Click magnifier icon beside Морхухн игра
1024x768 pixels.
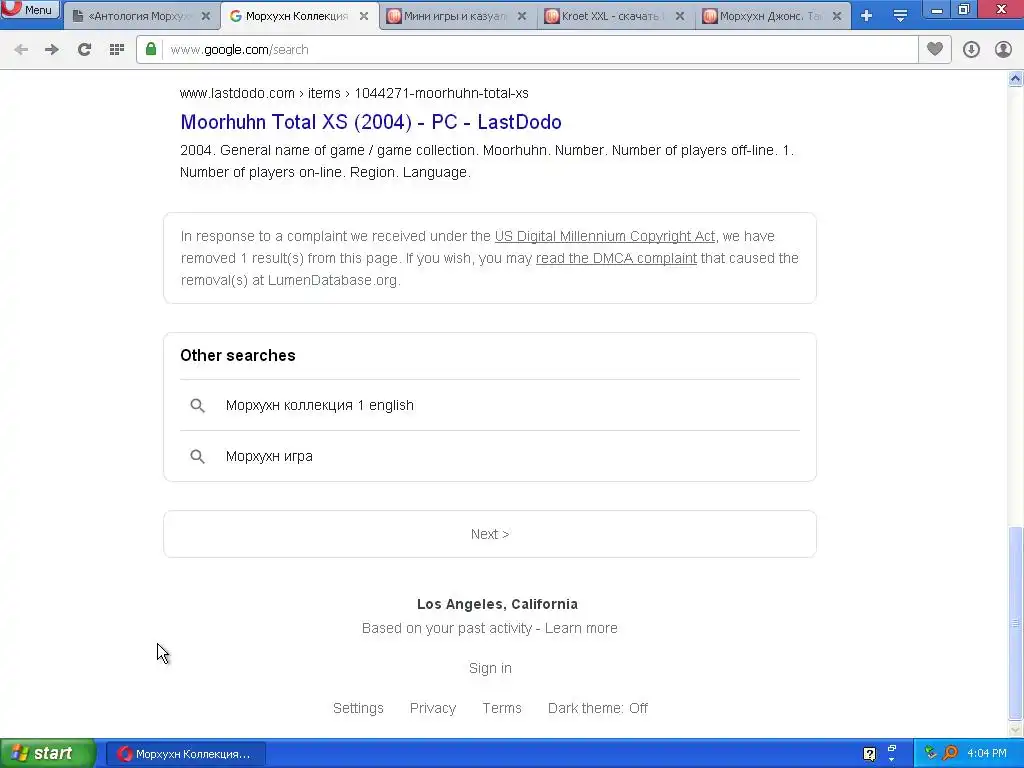[197, 456]
